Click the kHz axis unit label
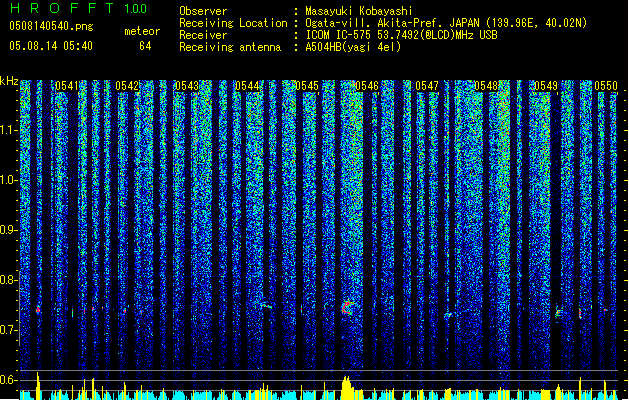This screenshot has height=400, width=629. click(9, 81)
